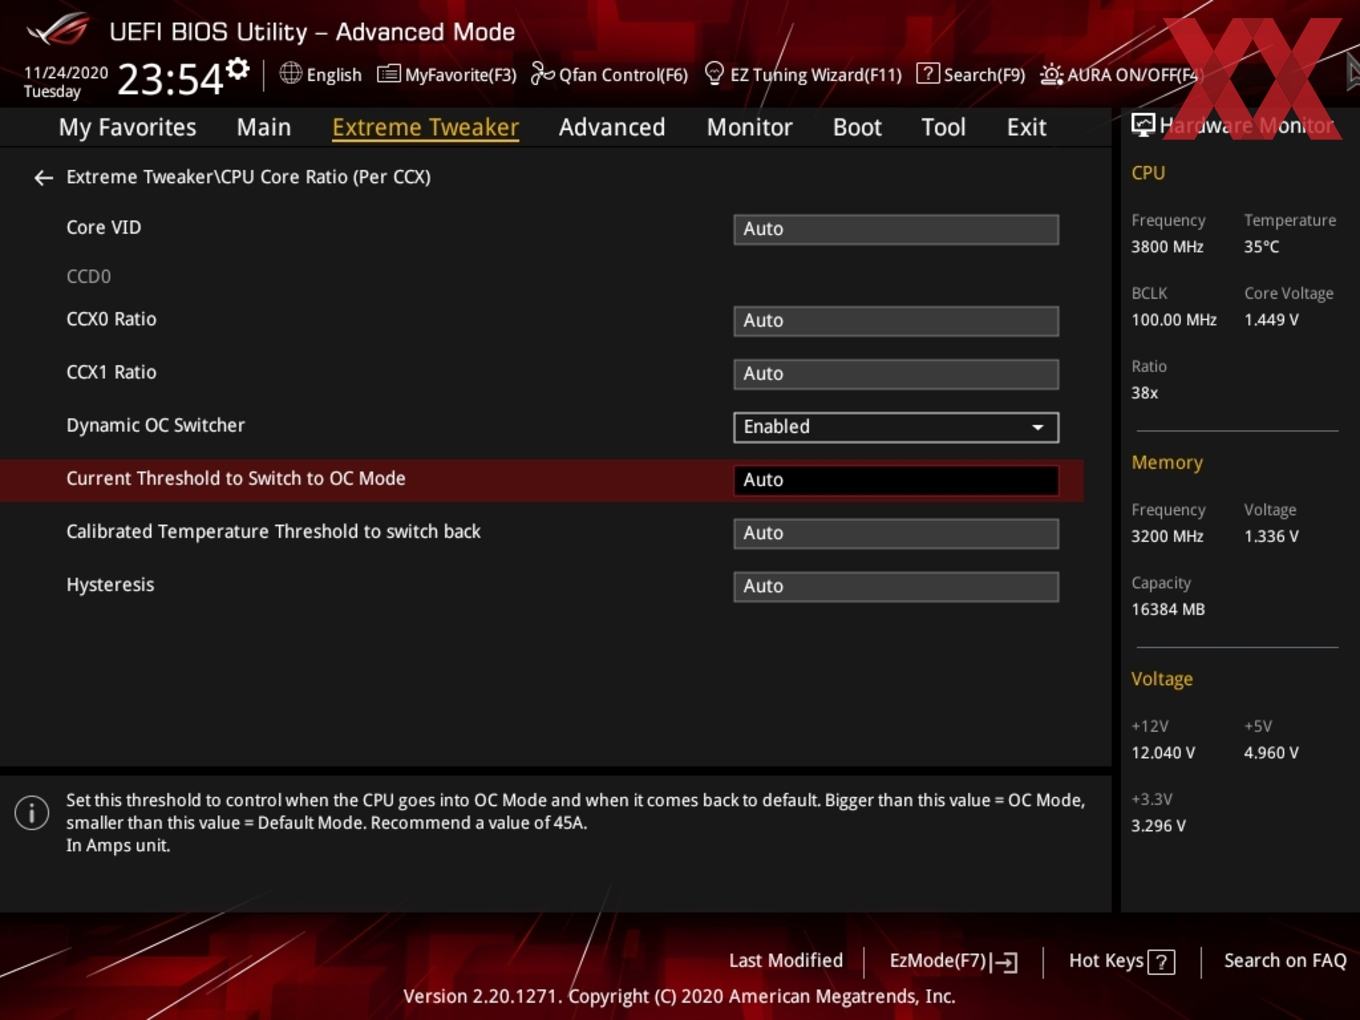Click the CPU temperature 35°C value

point(1261,247)
